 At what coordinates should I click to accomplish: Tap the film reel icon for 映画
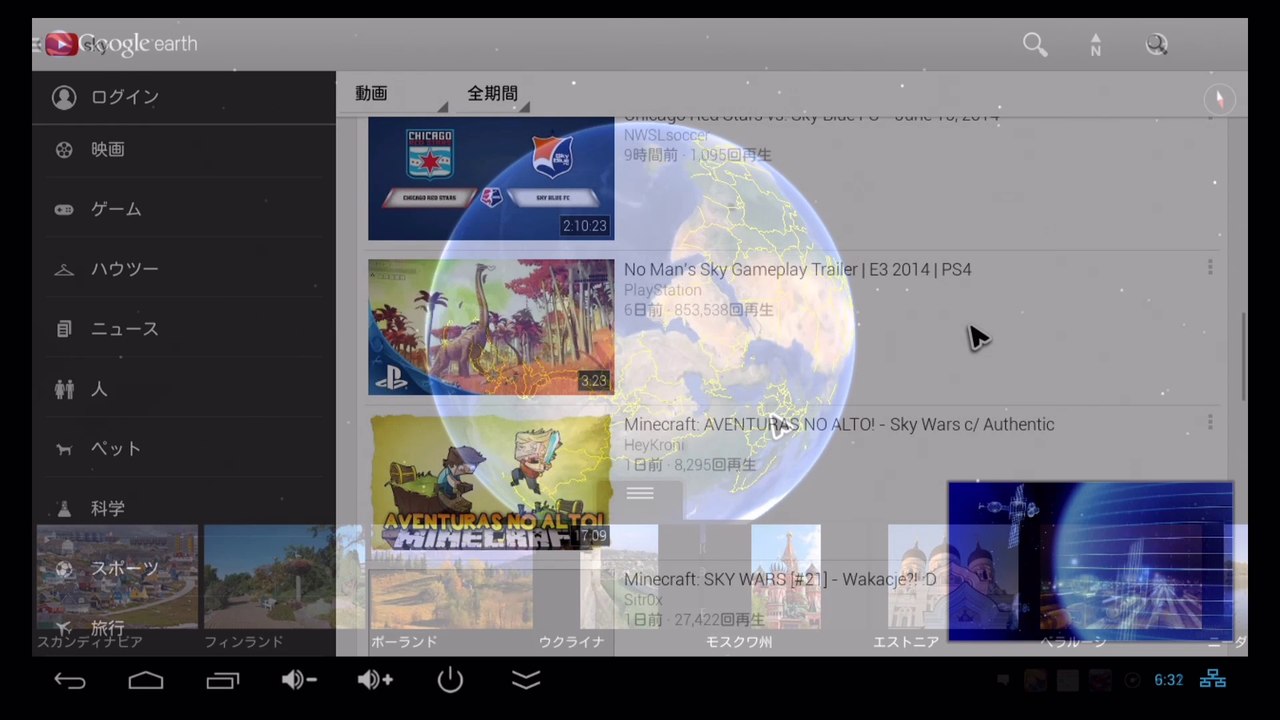64,150
